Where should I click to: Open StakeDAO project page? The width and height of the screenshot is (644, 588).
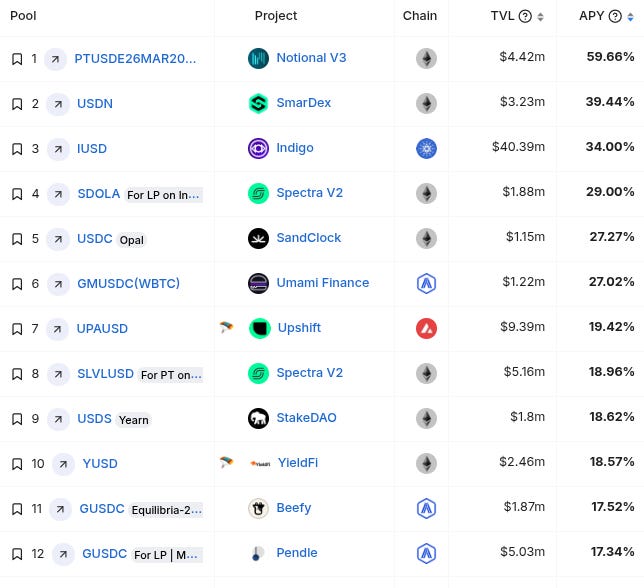tap(306, 418)
